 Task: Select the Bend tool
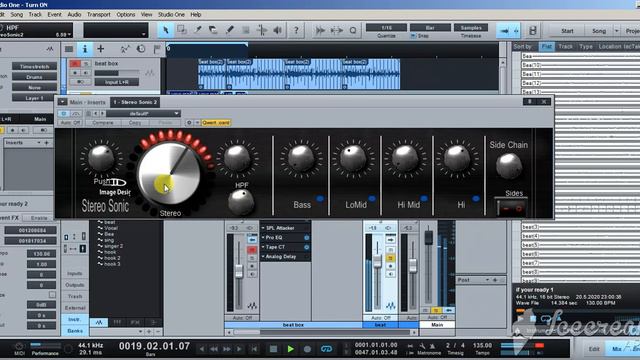pos(262,30)
